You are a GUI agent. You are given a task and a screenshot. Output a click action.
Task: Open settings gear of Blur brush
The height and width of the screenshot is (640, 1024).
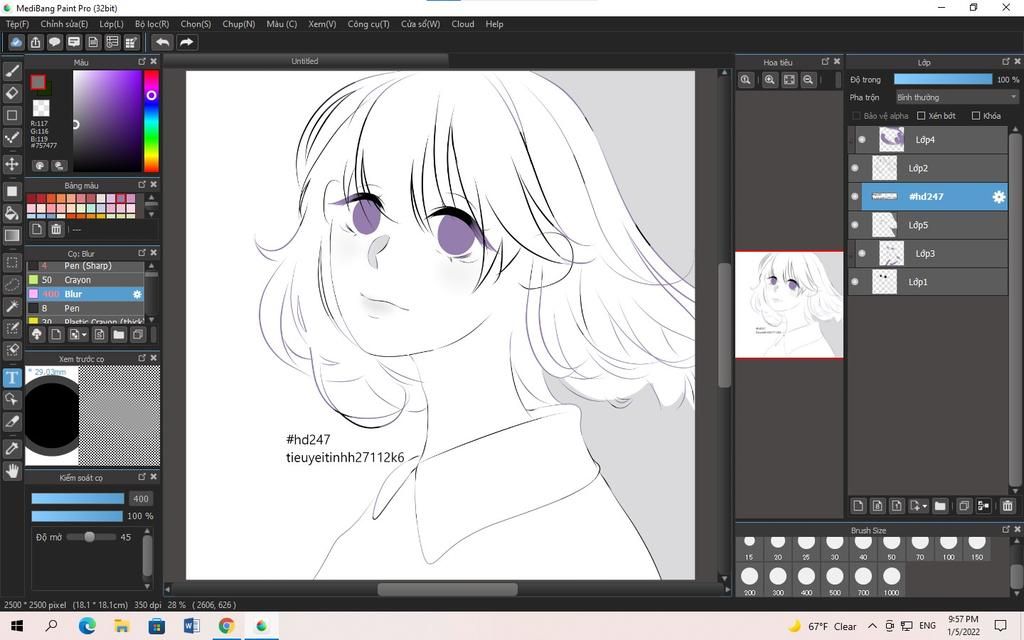click(x=137, y=294)
